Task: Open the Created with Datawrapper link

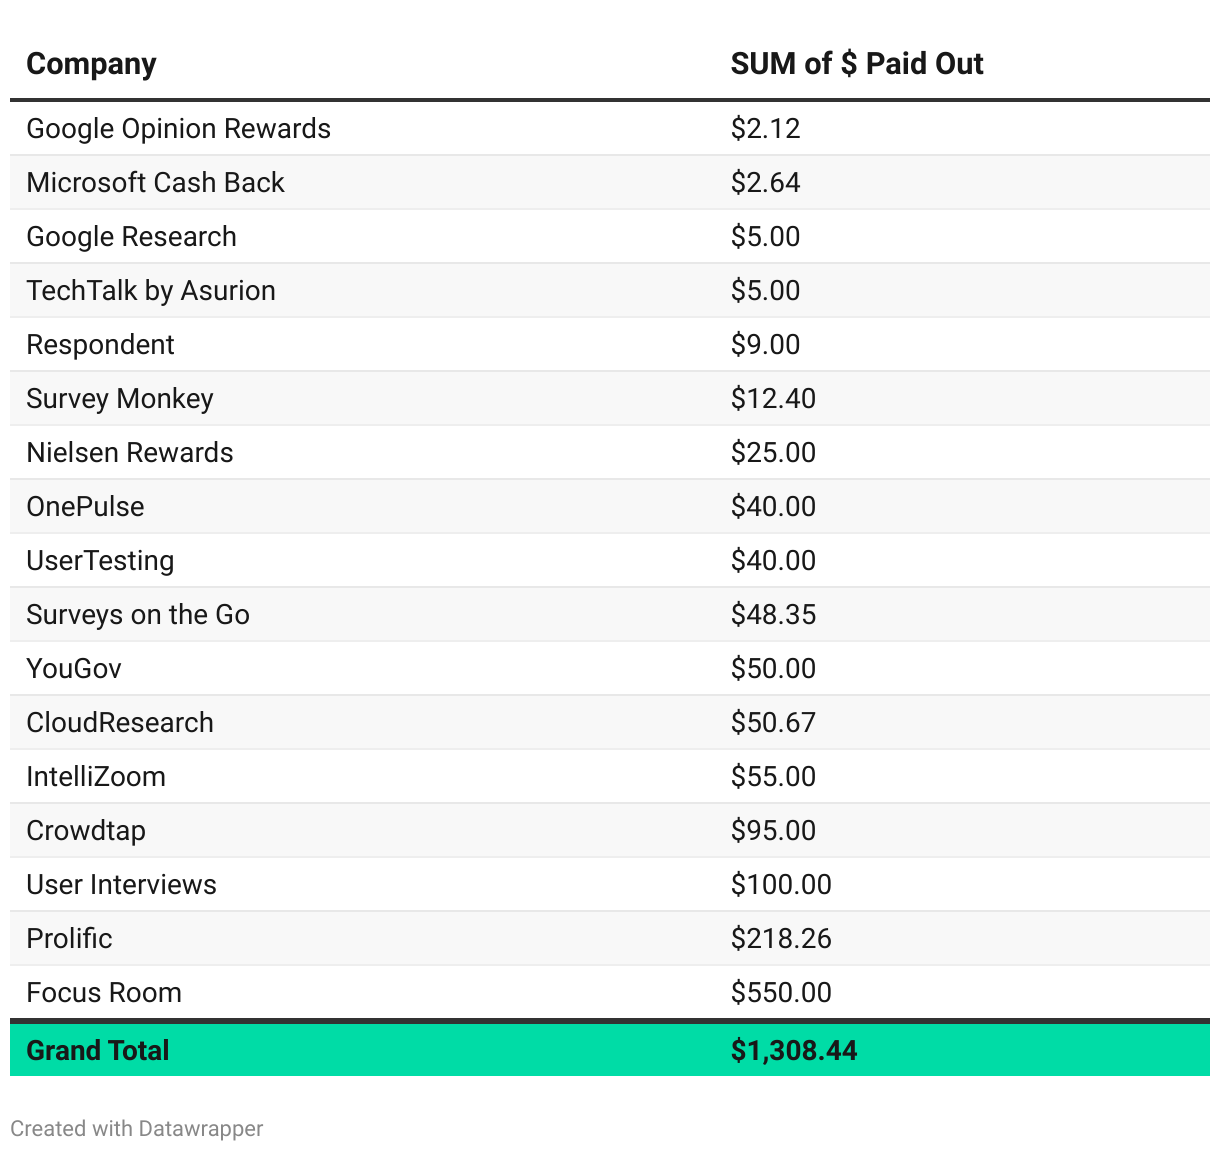Action: [x=137, y=1128]
